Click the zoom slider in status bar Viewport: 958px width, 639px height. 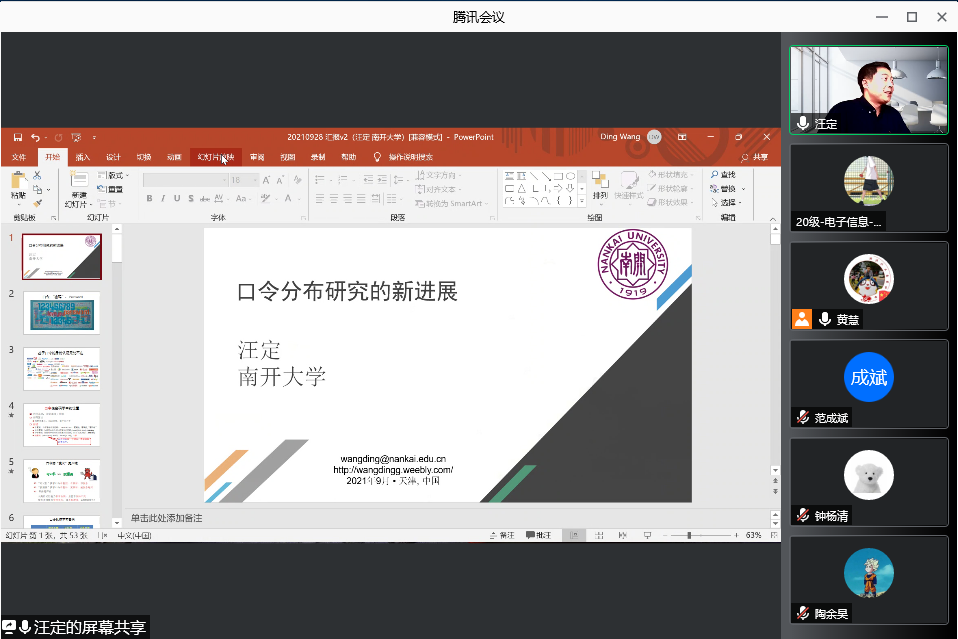click(689, 536)
